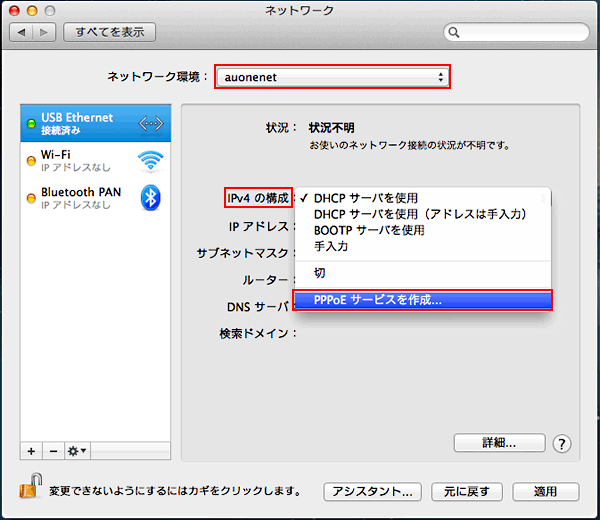Viewport: 600px width, 520px height.
Task: Click the 適用 apply button
Action: pos(546,491)
